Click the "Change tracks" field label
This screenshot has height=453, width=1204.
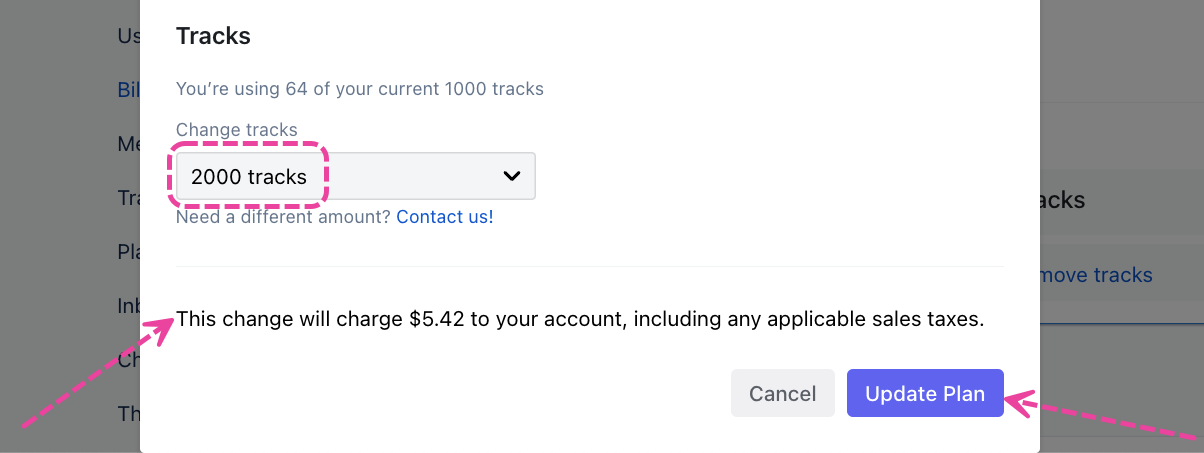coord(236,130)
